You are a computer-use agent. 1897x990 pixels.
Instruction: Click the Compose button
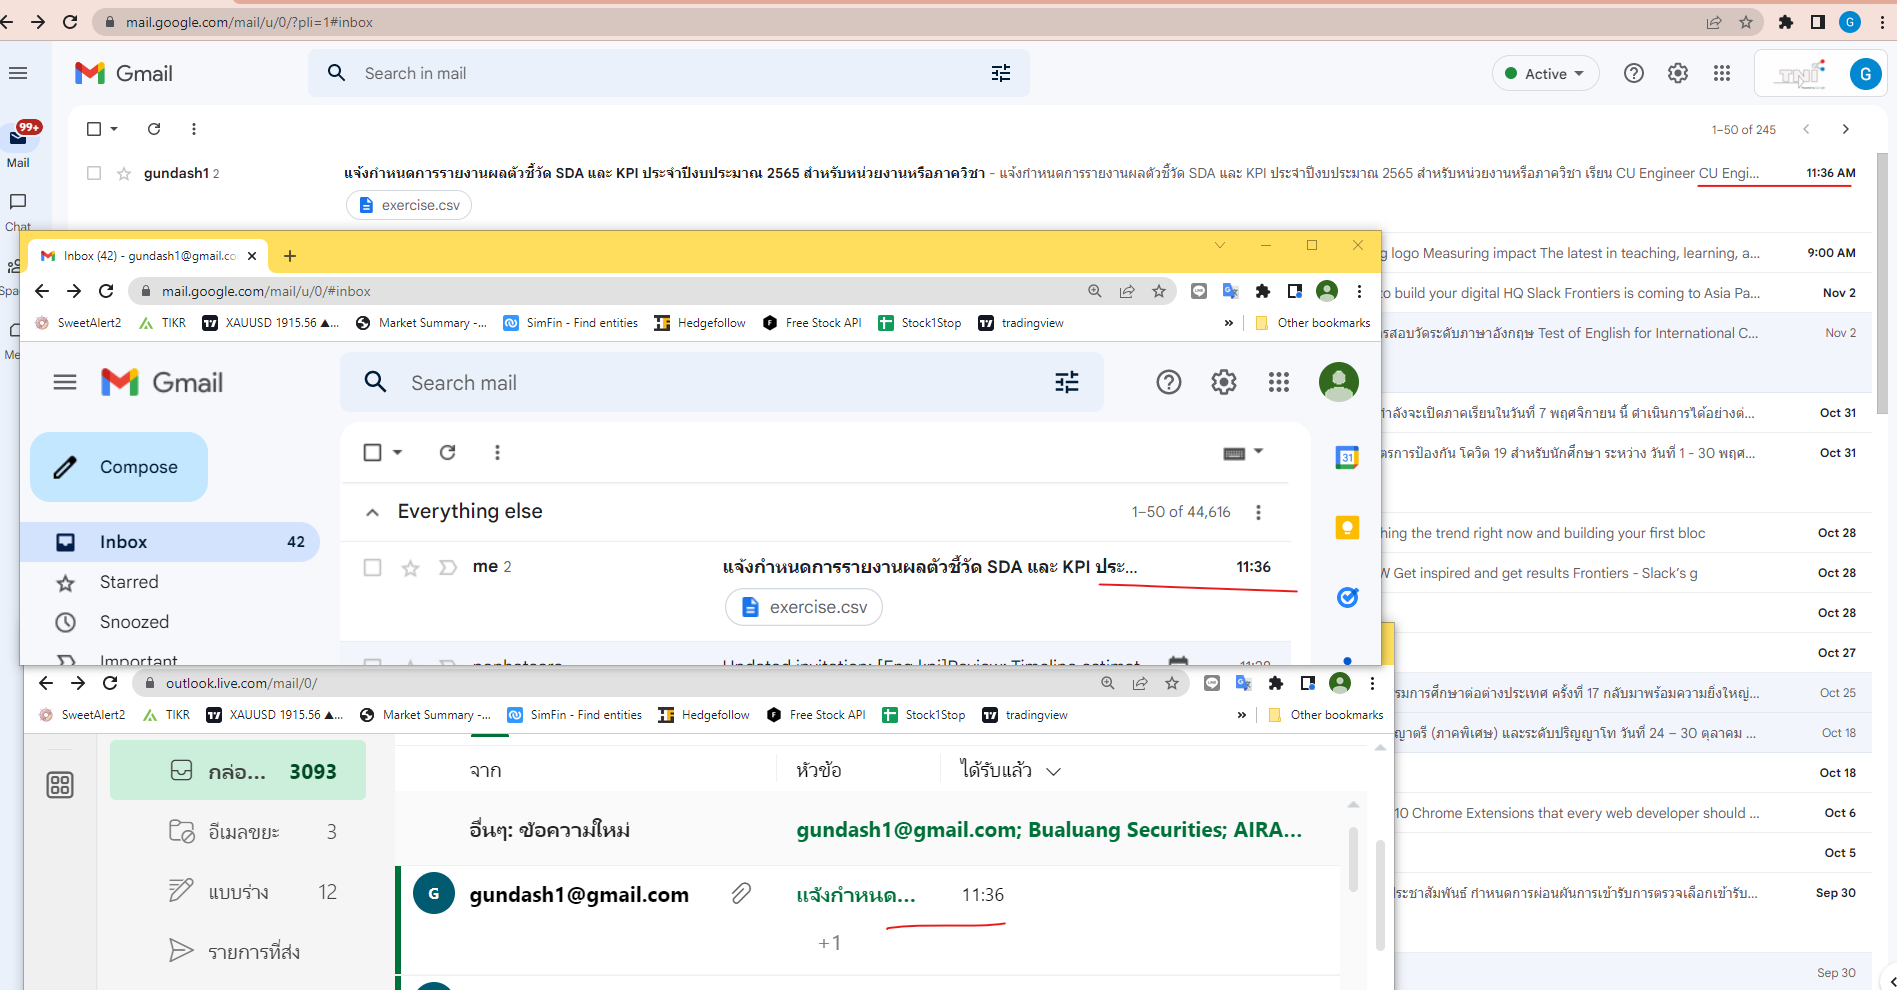[118, 466]
